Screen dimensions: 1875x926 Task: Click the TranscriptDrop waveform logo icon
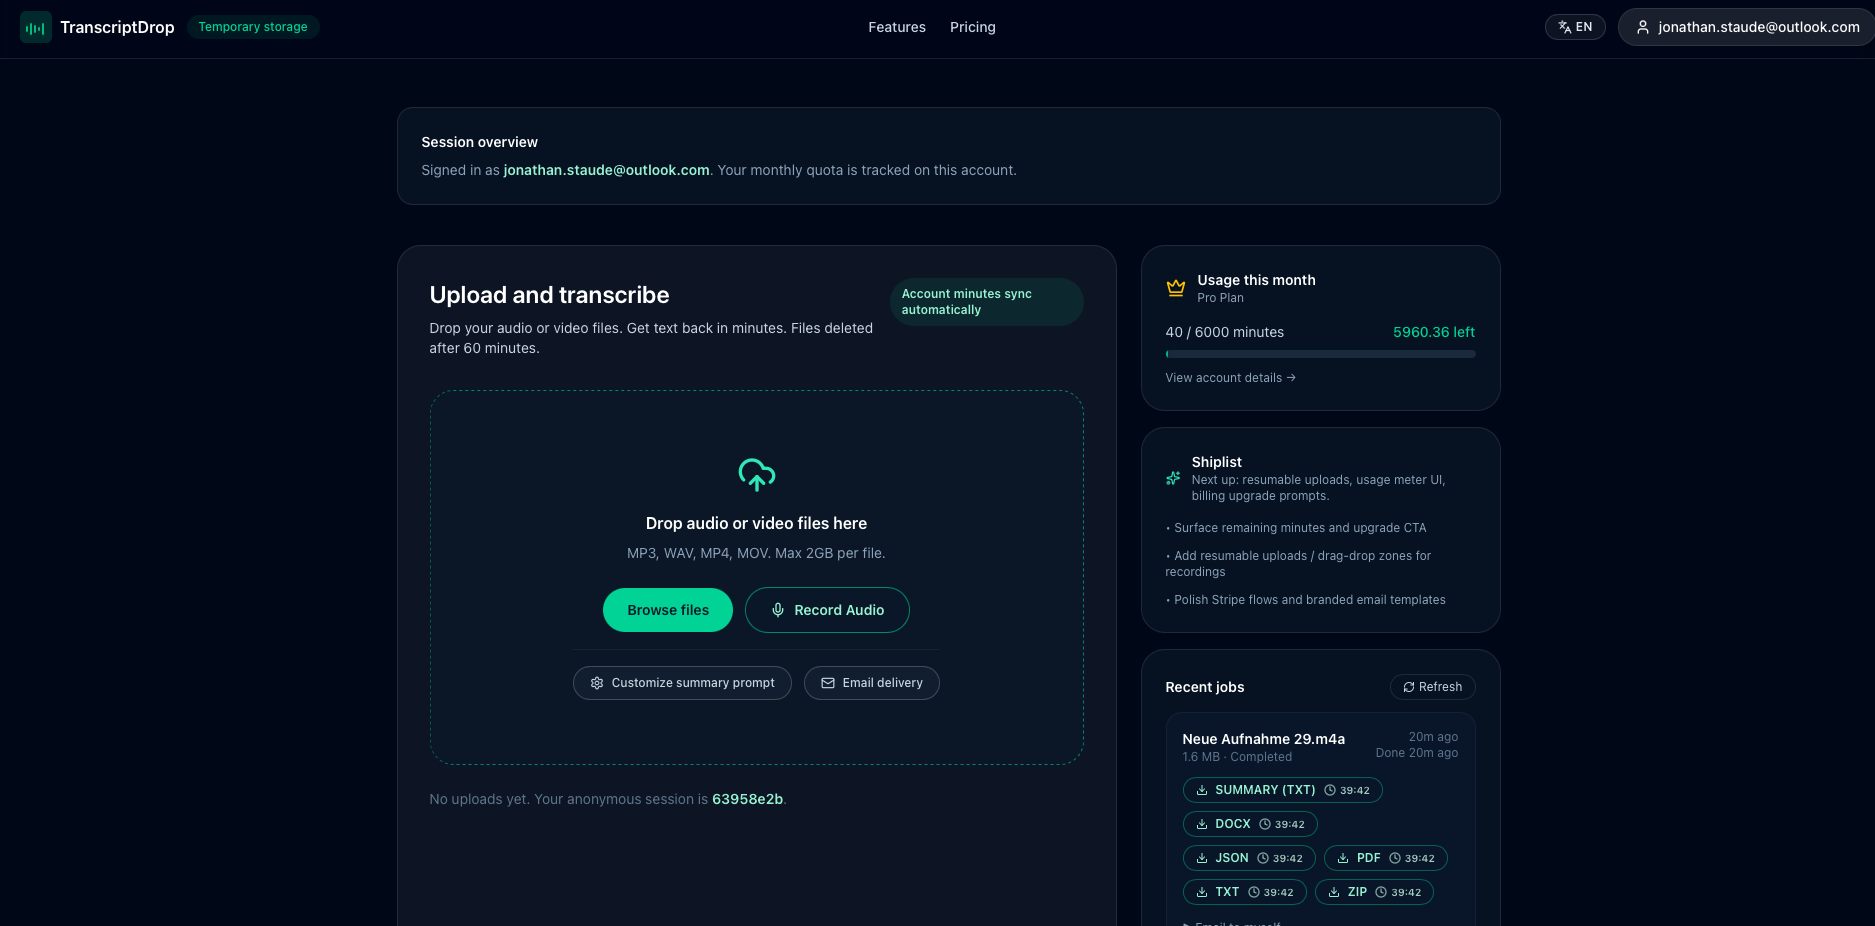coord(36,27)
